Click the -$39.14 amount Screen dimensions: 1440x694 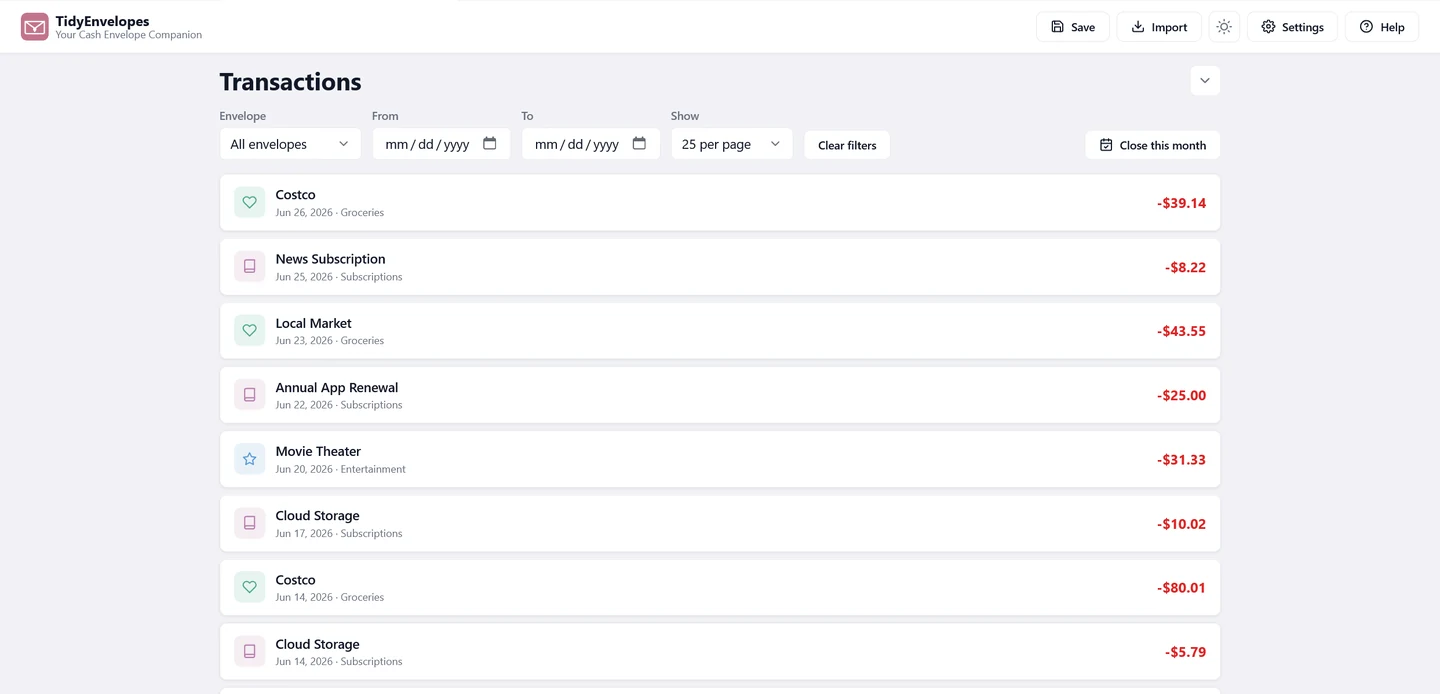tap(1181, 203)
